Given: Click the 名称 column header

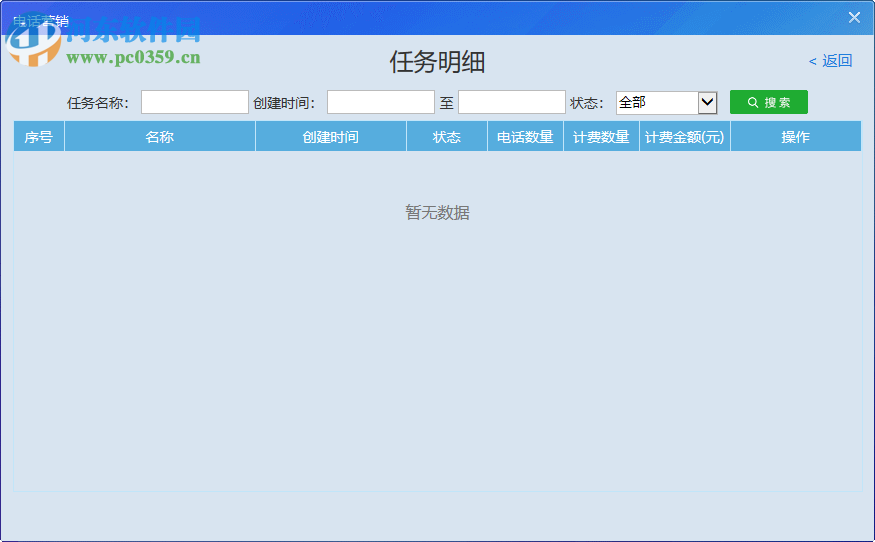Looking at the screenshot, I should pos(160,137).
